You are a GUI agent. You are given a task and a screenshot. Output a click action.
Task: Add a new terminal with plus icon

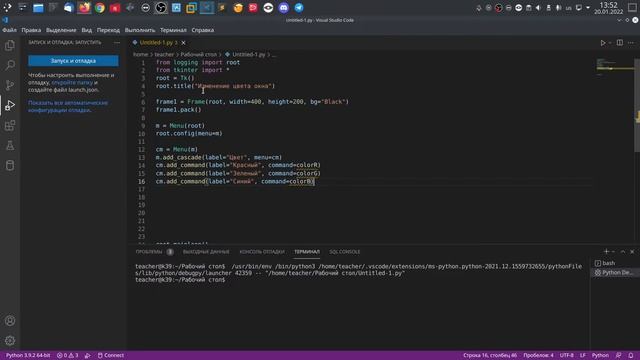[x=607, y=252]
